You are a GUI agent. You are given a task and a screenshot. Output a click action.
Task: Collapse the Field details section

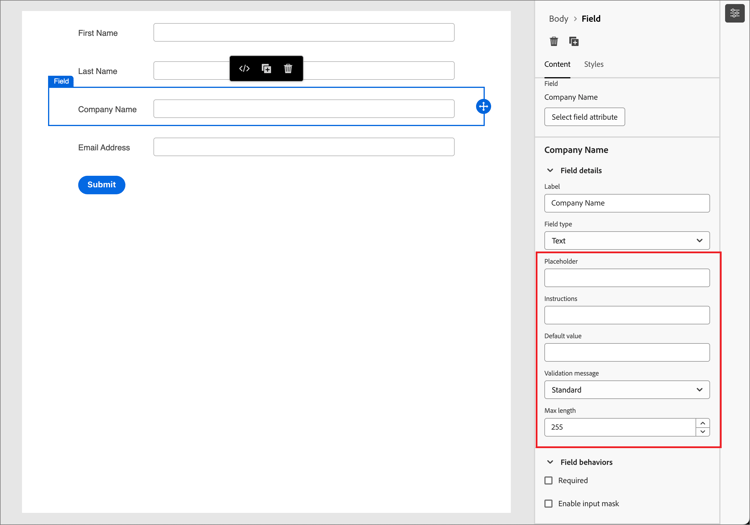tap(550, 170)
